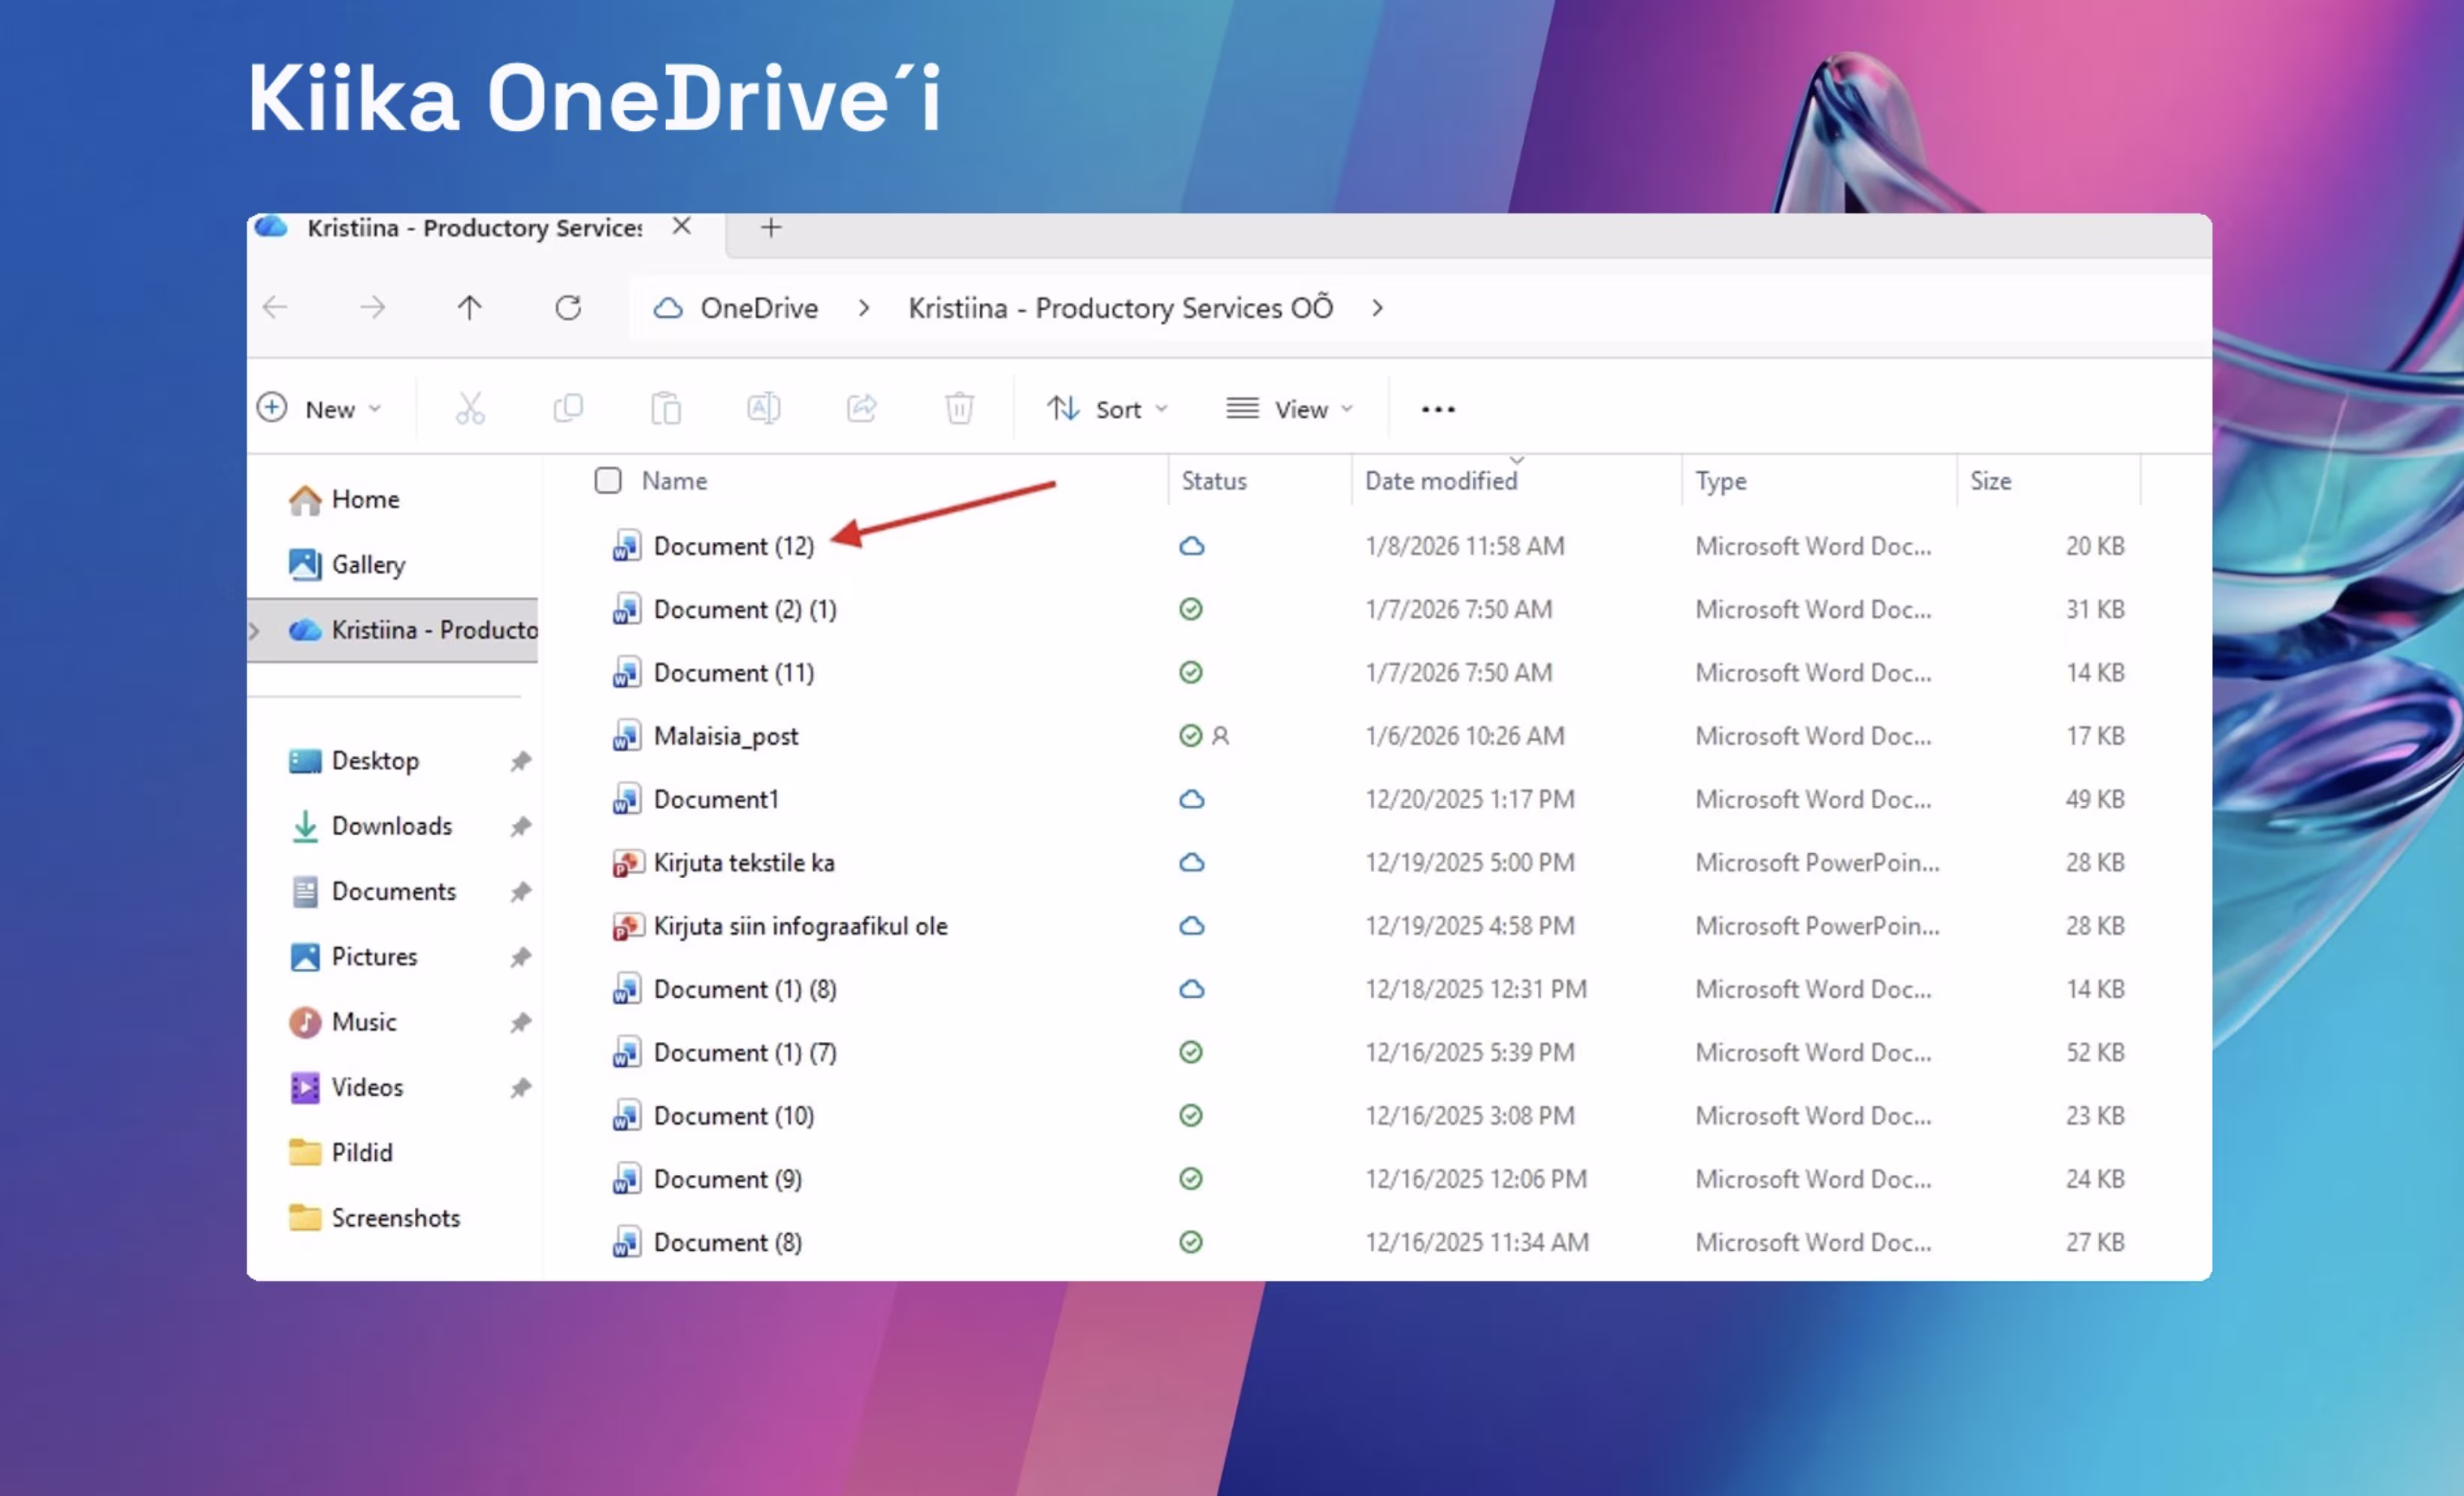Sort by Date modified column header
The width and height of the screenshot is (2464, 1496).
1440,481
